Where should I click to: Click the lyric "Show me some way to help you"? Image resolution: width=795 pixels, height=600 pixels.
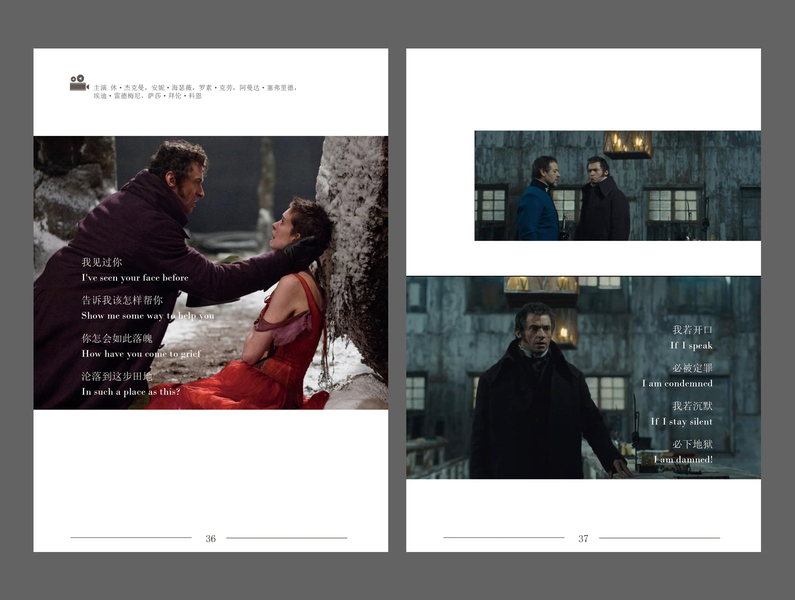(x=148, y=315)
